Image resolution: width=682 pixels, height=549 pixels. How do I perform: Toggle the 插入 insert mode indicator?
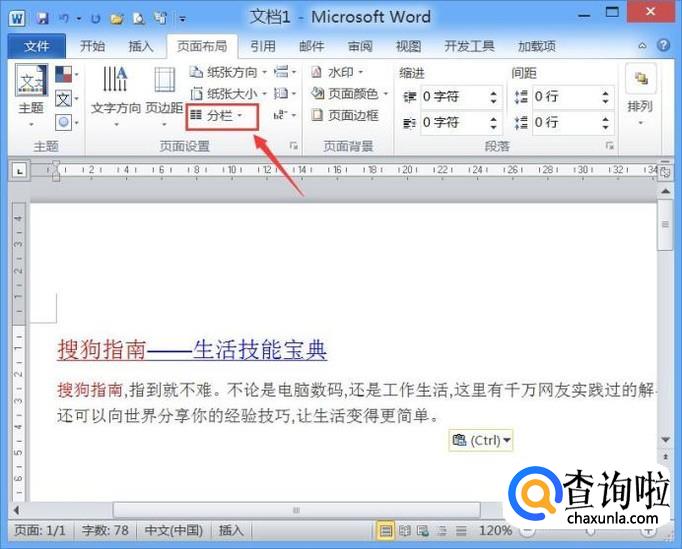click(x=231, y=530)
